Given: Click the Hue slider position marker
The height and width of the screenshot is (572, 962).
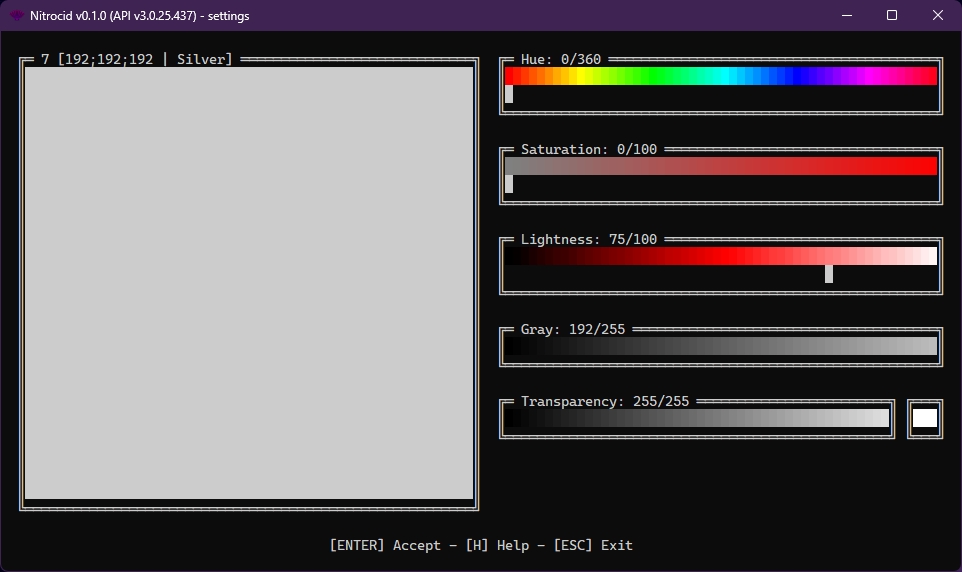Looking at the screenshot, I should (x=509, y=94).
